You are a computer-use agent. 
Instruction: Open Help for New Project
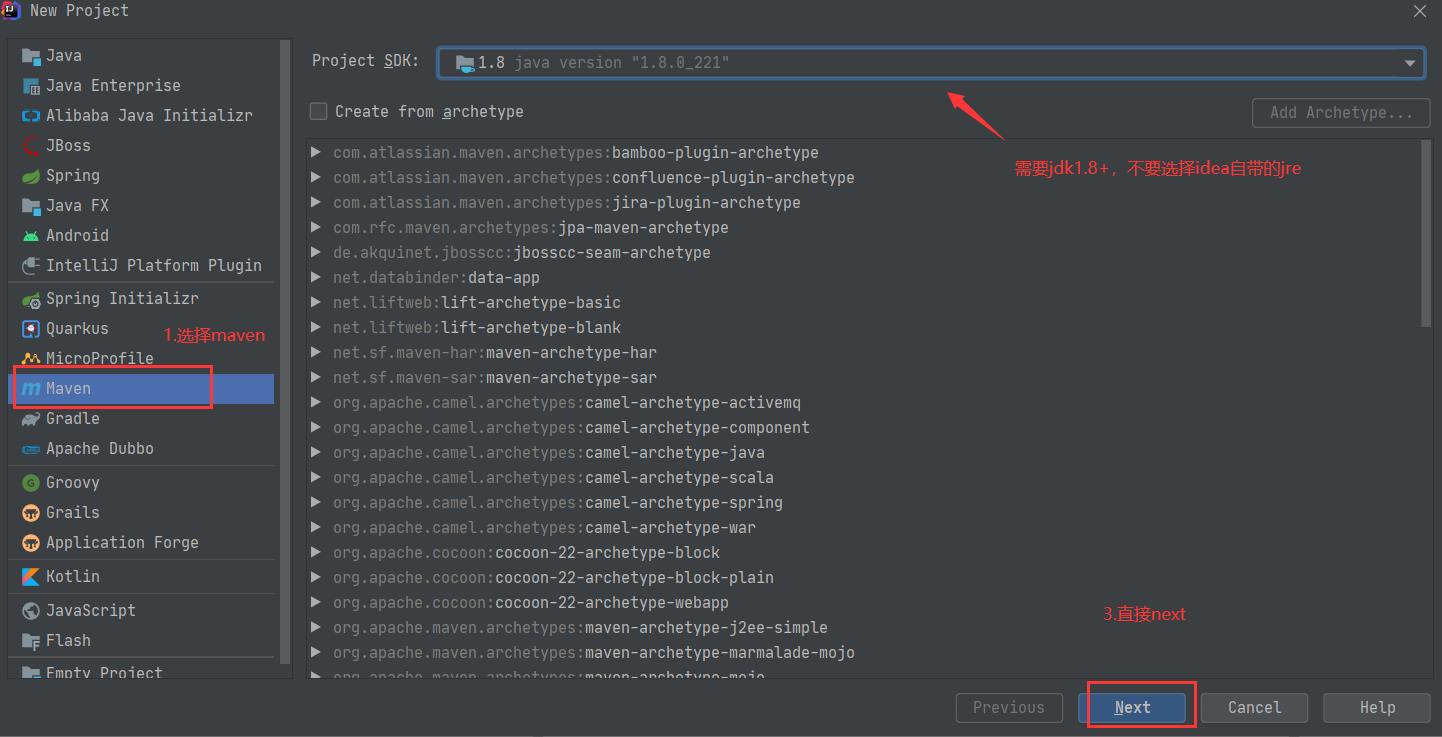click(x=1377, y=708)
